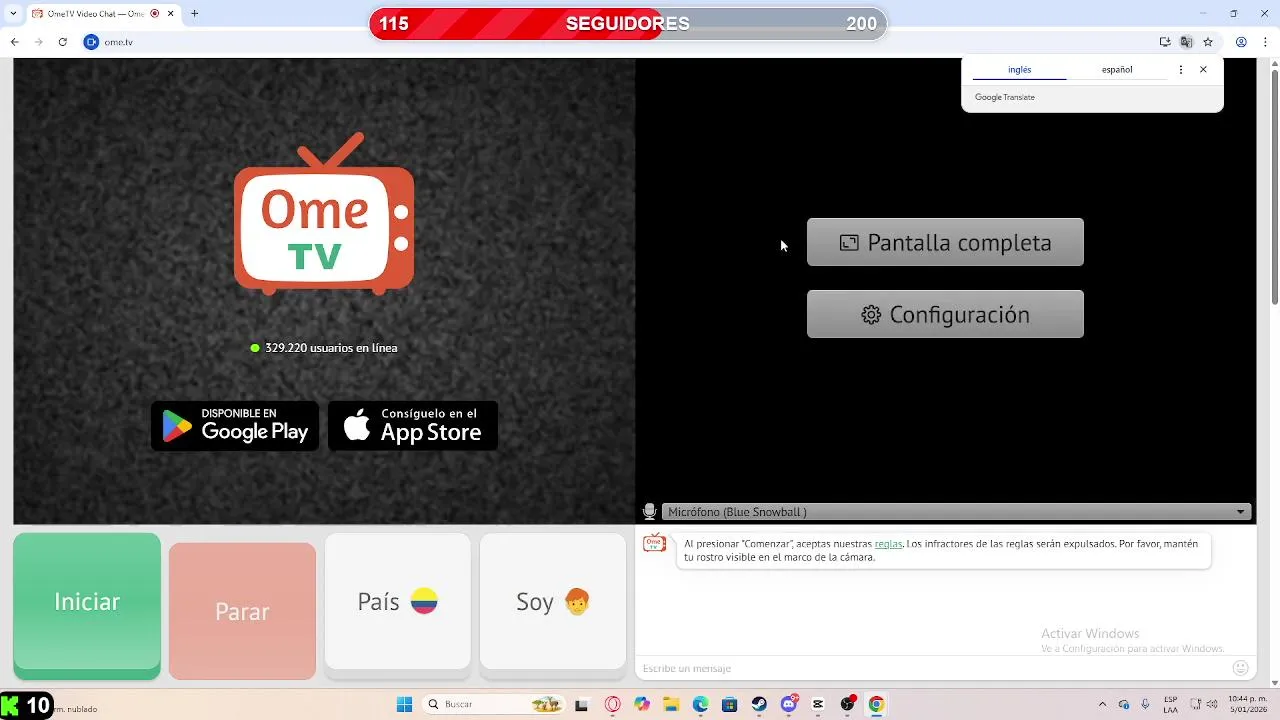1280x720 pixels.
Task: Click the 329.220 usuarios en línea text
Action: 331,348
